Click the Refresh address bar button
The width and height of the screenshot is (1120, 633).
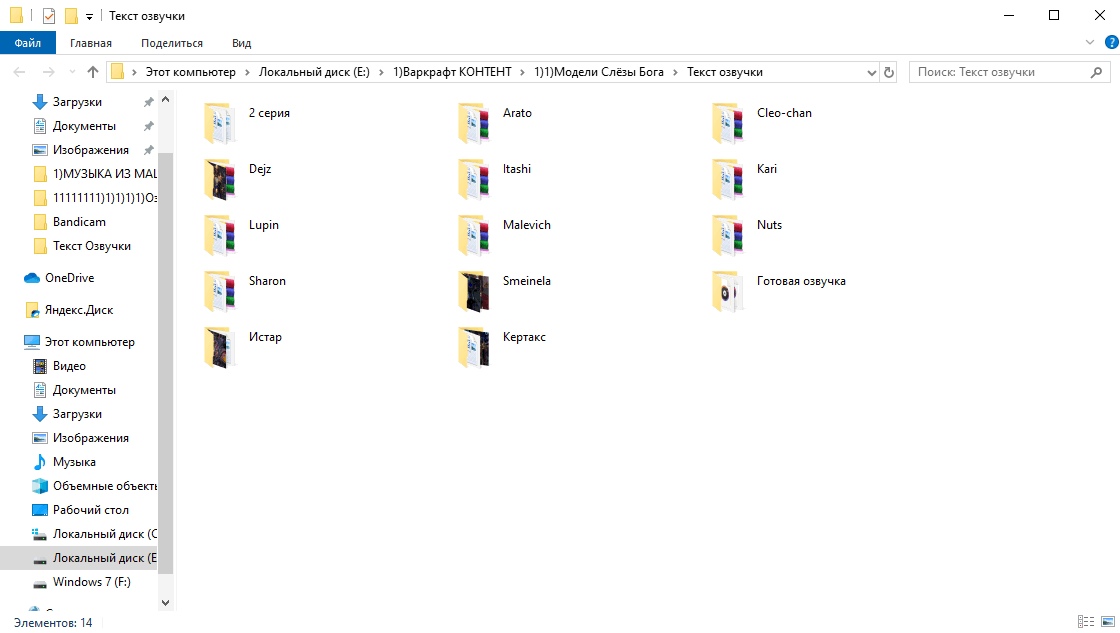(x=889, y=72)
